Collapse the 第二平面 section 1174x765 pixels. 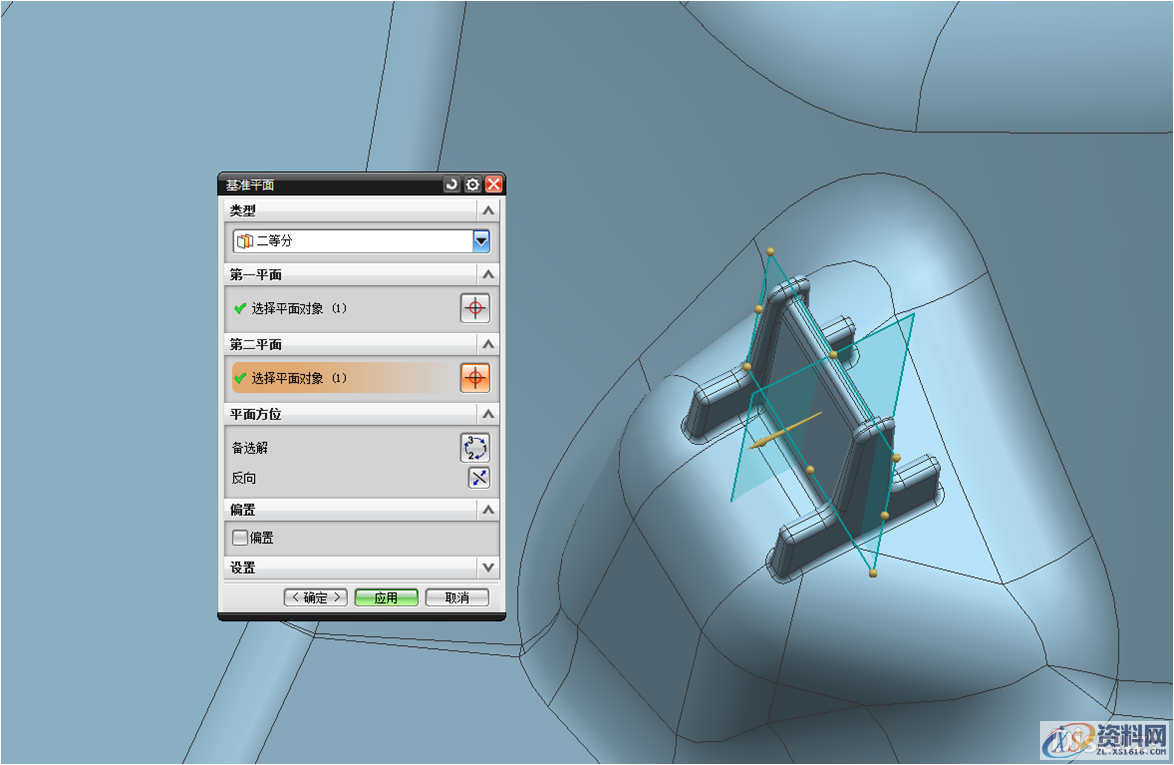pyautogui.click(x=487, y=344)
